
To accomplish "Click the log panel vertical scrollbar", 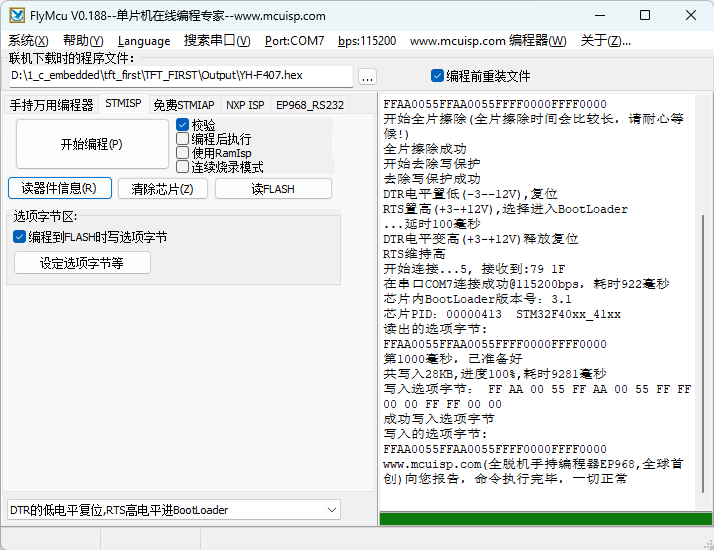I will (x=704, y=355).
